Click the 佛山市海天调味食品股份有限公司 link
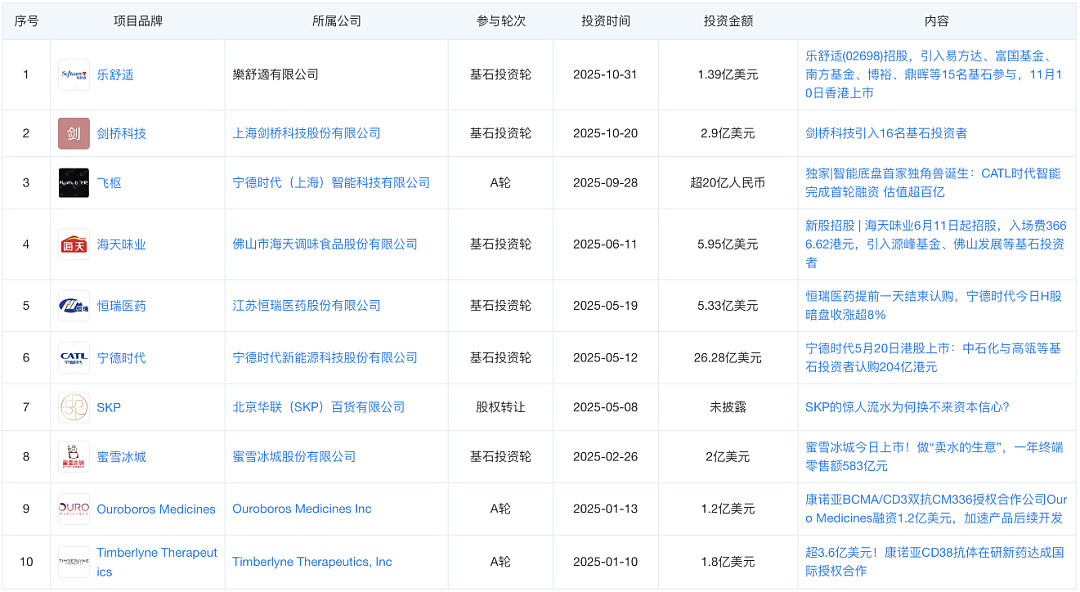 click(x=325, y=244)
